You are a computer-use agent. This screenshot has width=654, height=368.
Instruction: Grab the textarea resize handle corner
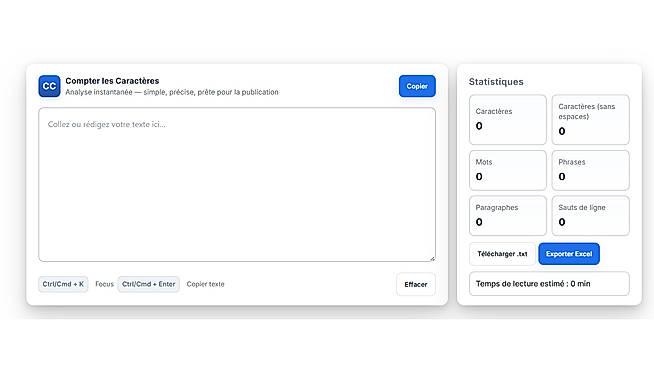point(432,259)
